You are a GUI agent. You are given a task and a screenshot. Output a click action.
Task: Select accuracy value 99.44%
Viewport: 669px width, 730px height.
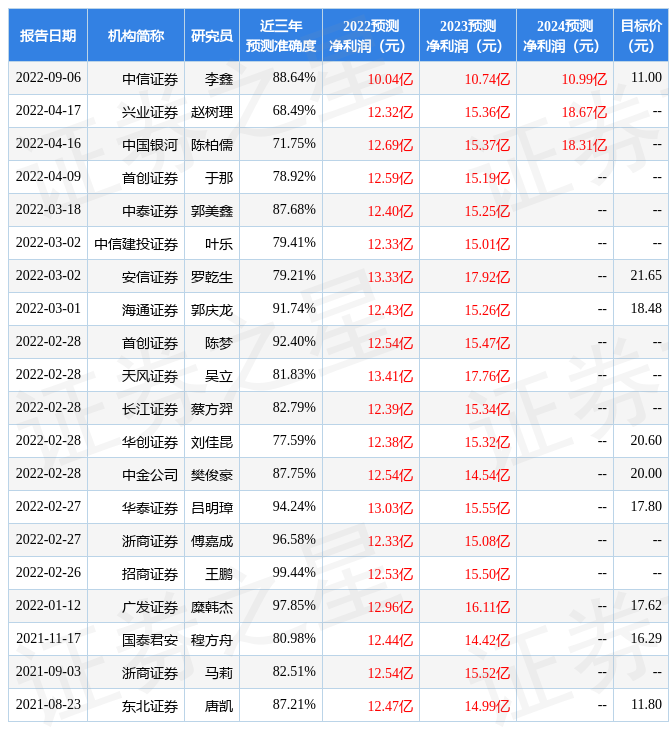(x=294, y=573)
